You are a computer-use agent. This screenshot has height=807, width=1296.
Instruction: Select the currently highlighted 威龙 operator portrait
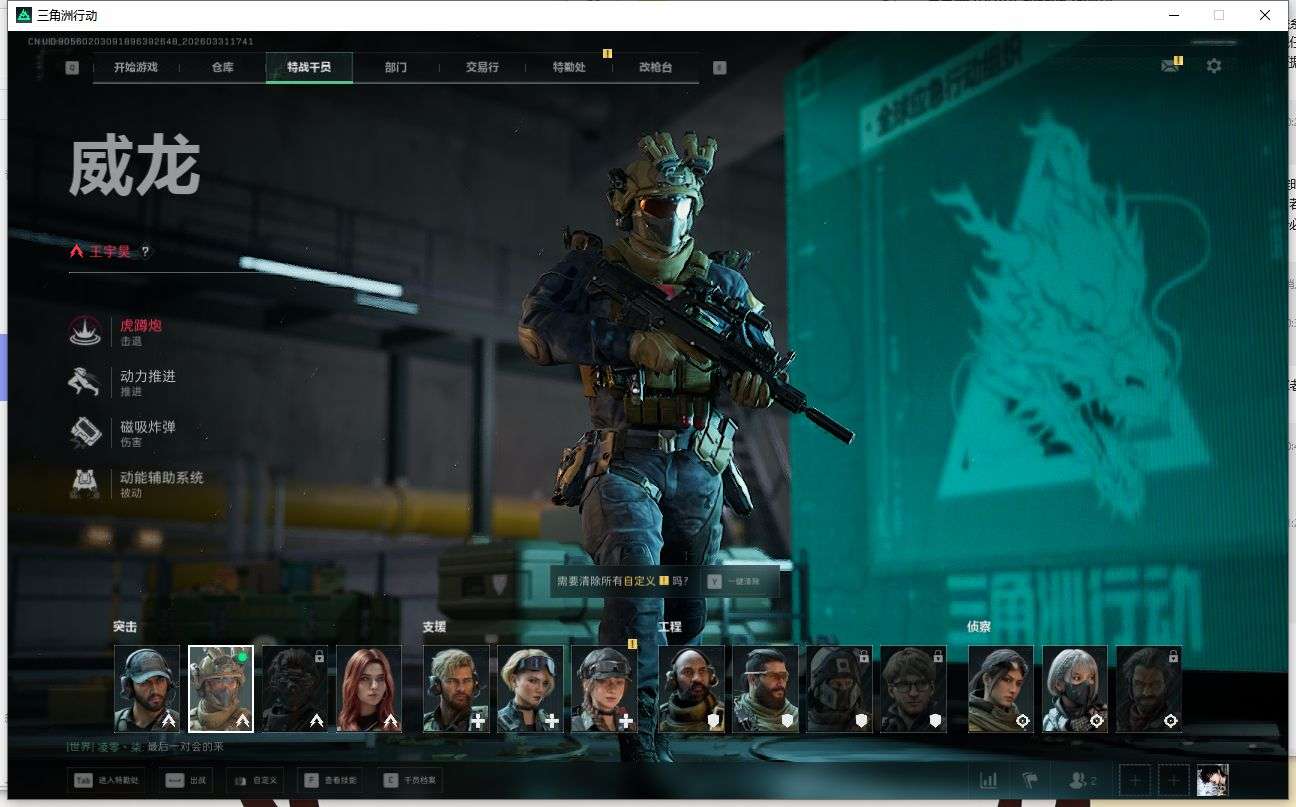point(221,689)
